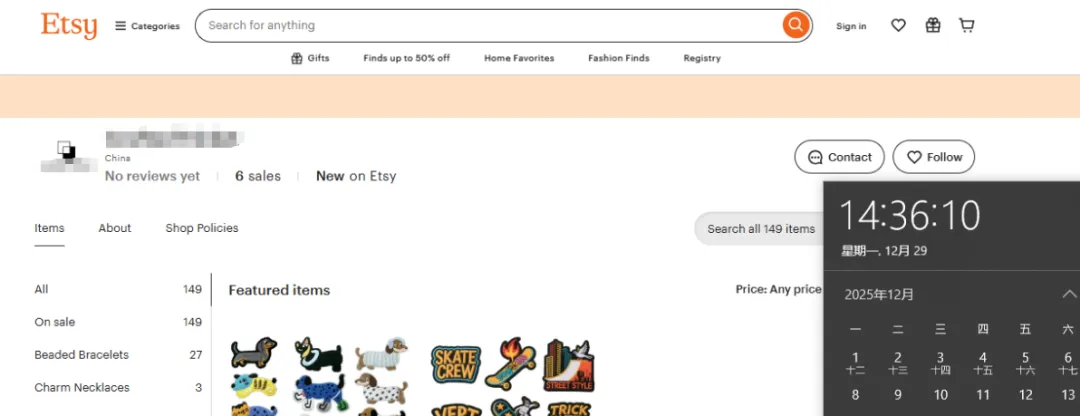Open Favorites heart icon in header
1080x416 pixels.
(898, 25)
